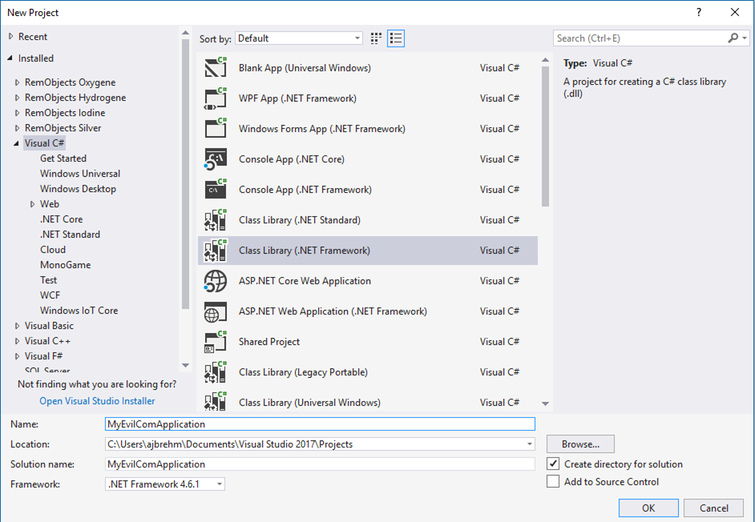
Task: Select the WPF App template icon
Action: click(216, 98)
